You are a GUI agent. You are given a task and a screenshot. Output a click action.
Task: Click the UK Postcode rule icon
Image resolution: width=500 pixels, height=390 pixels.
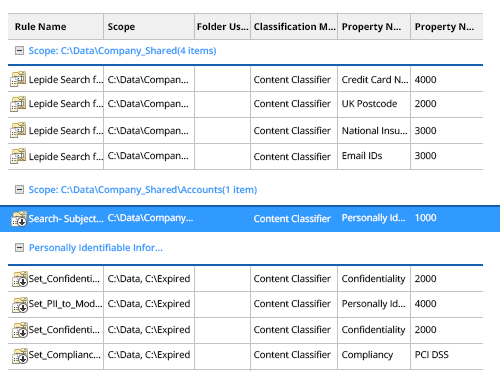tap(18, 104)
